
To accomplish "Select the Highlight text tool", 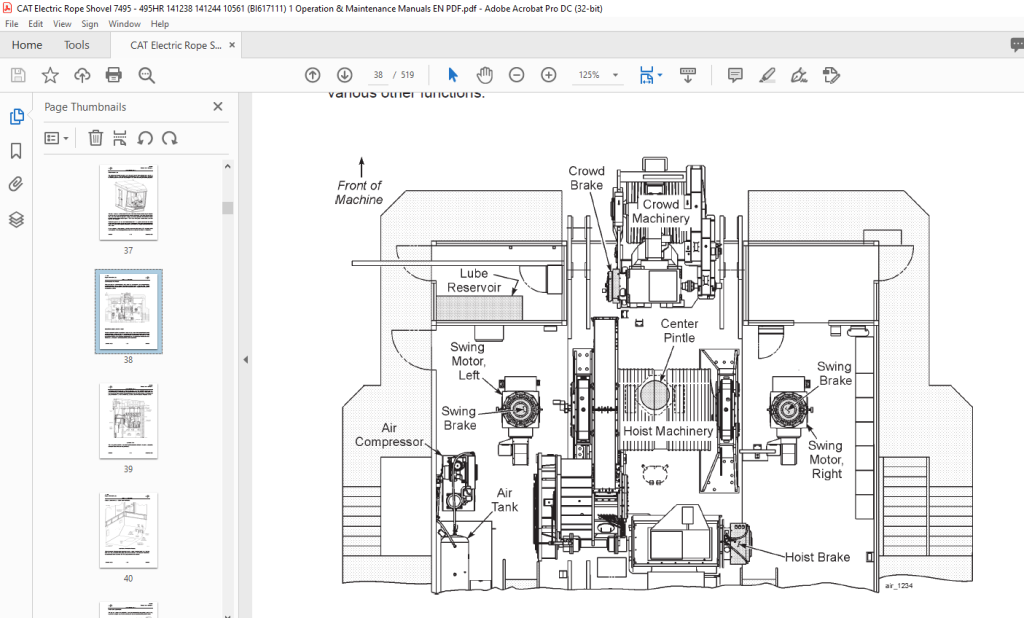I will pyautogui.click(x=767, y=75).
